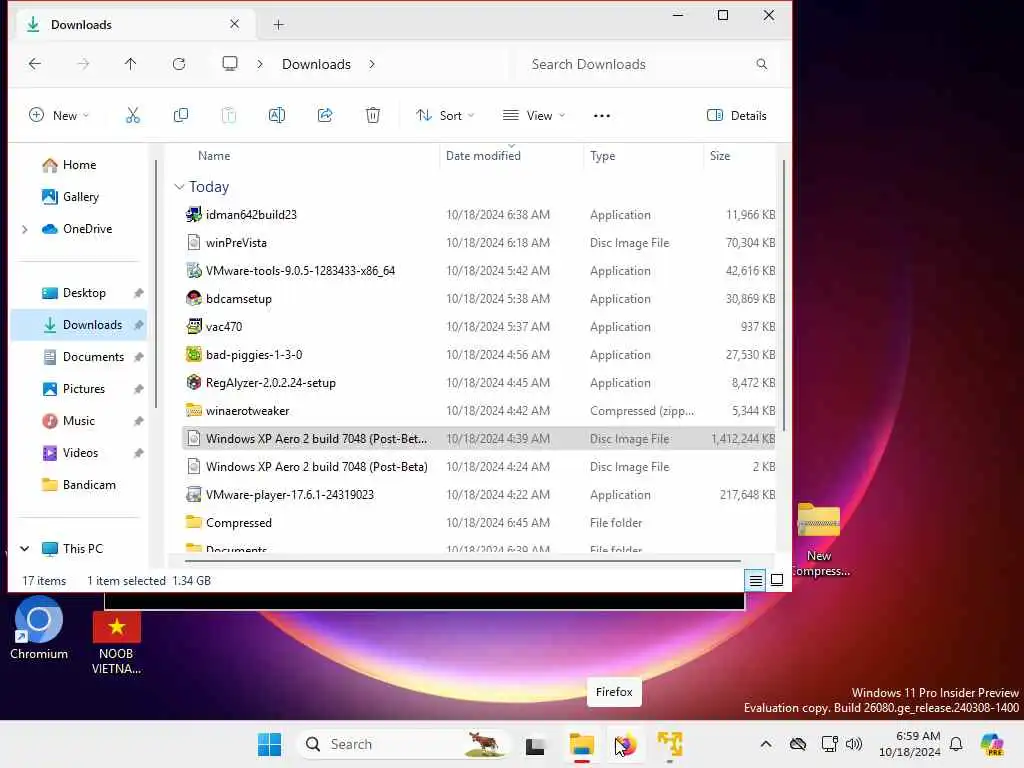Image resolution: width=1024 pixels, height=768 pixels.
Task: Open Bandicam folder in navigation pane
Action: [x=89, y=485]
